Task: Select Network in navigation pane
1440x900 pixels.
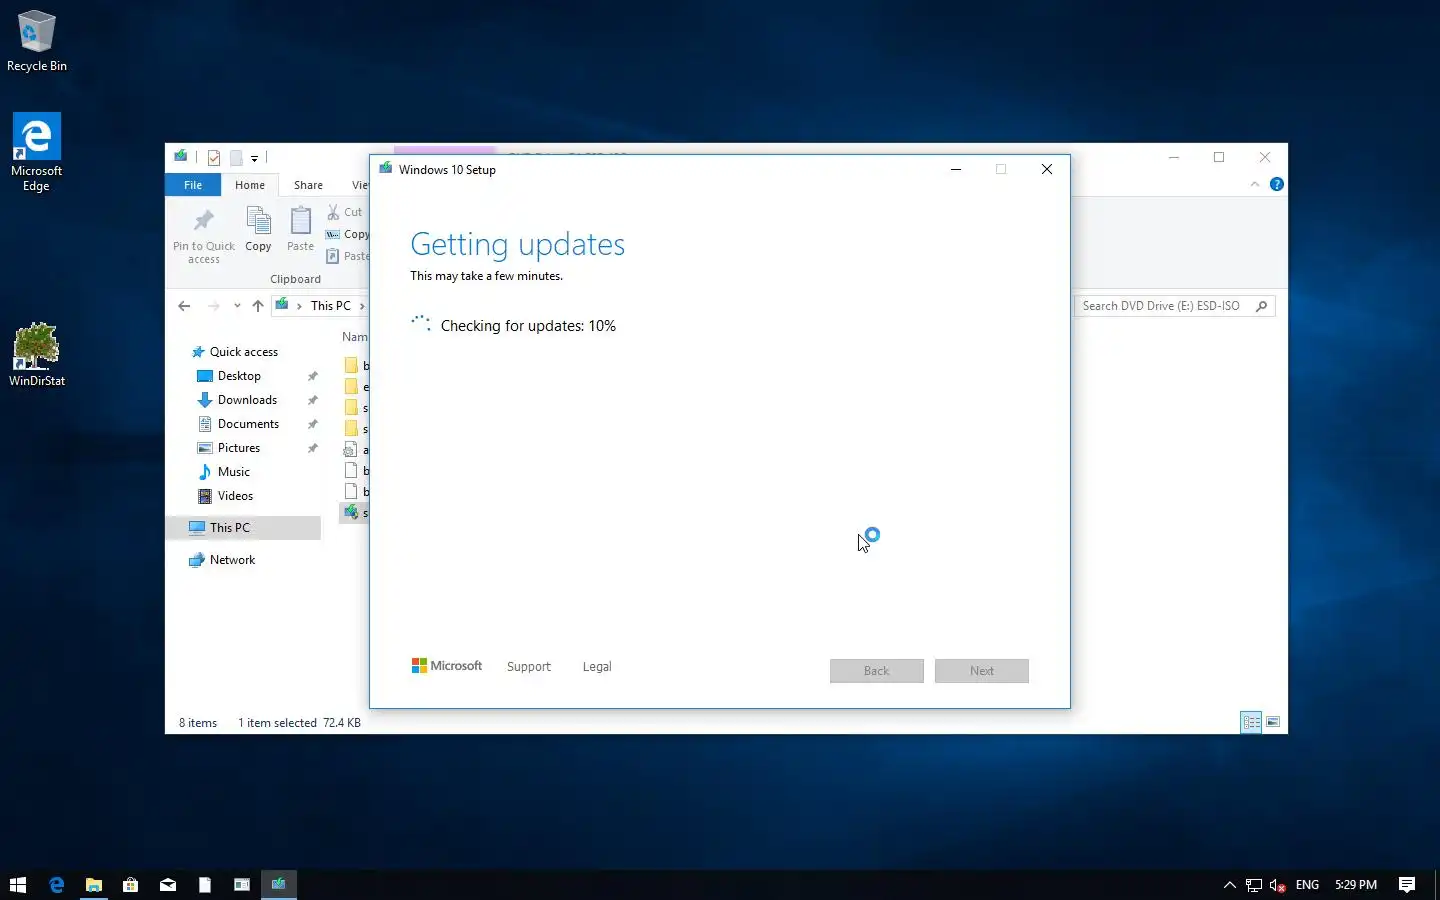Action: pos(232,560)
